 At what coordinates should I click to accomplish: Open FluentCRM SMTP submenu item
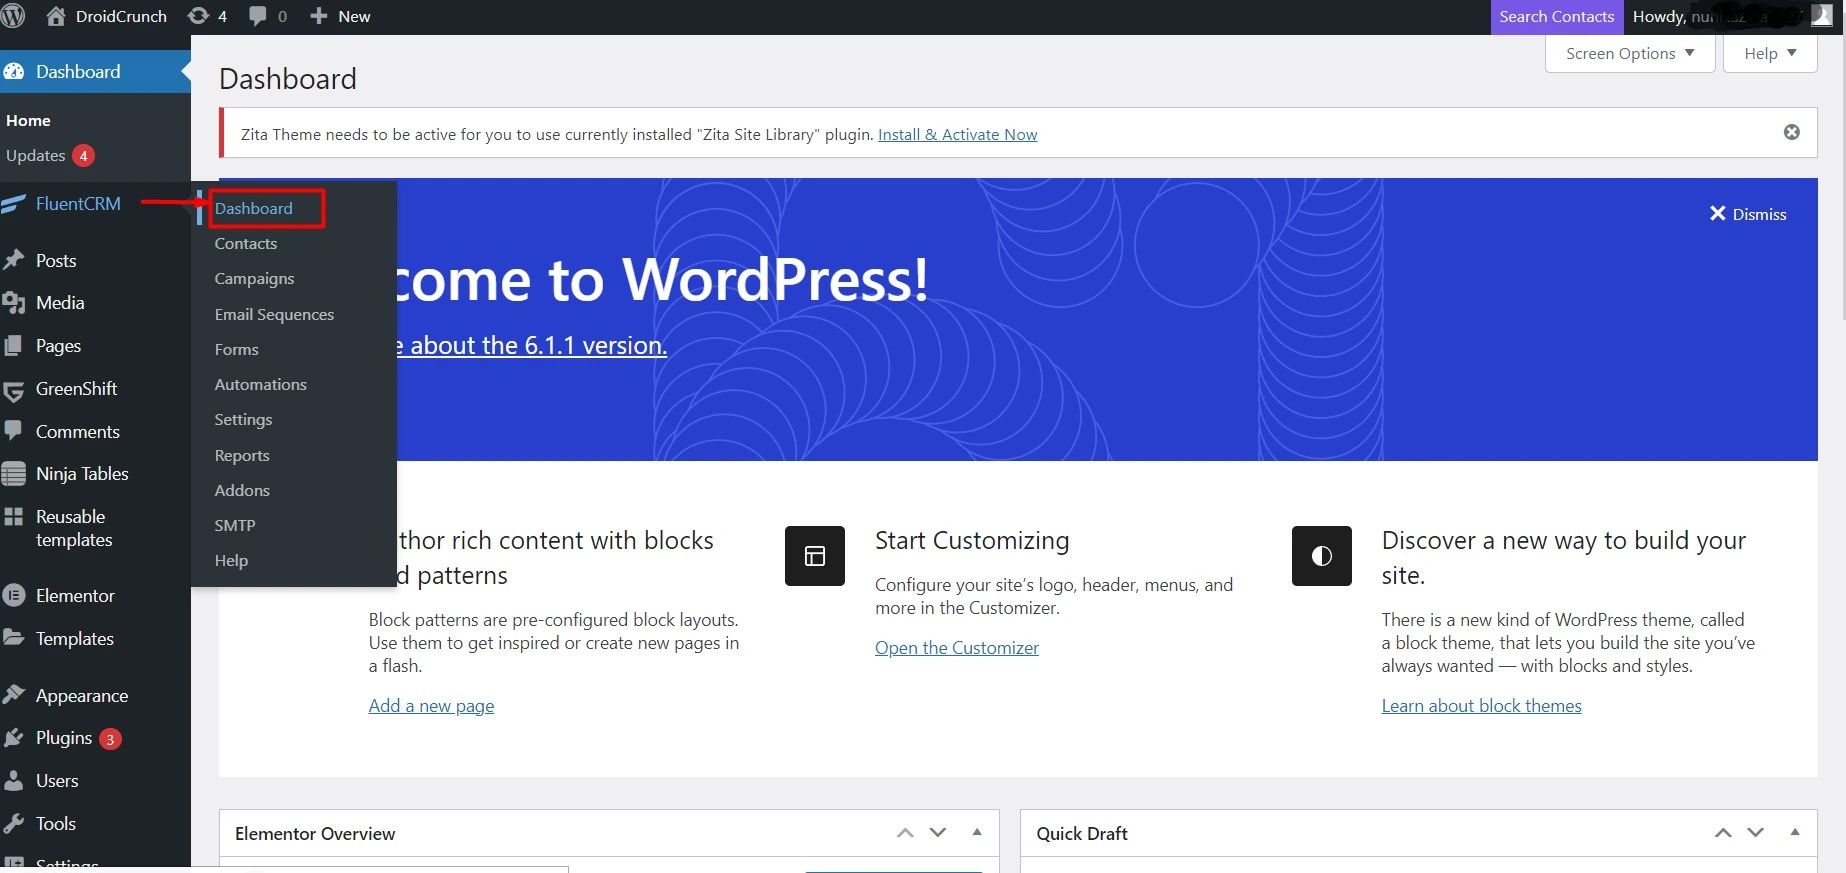(x=235, y=525)
